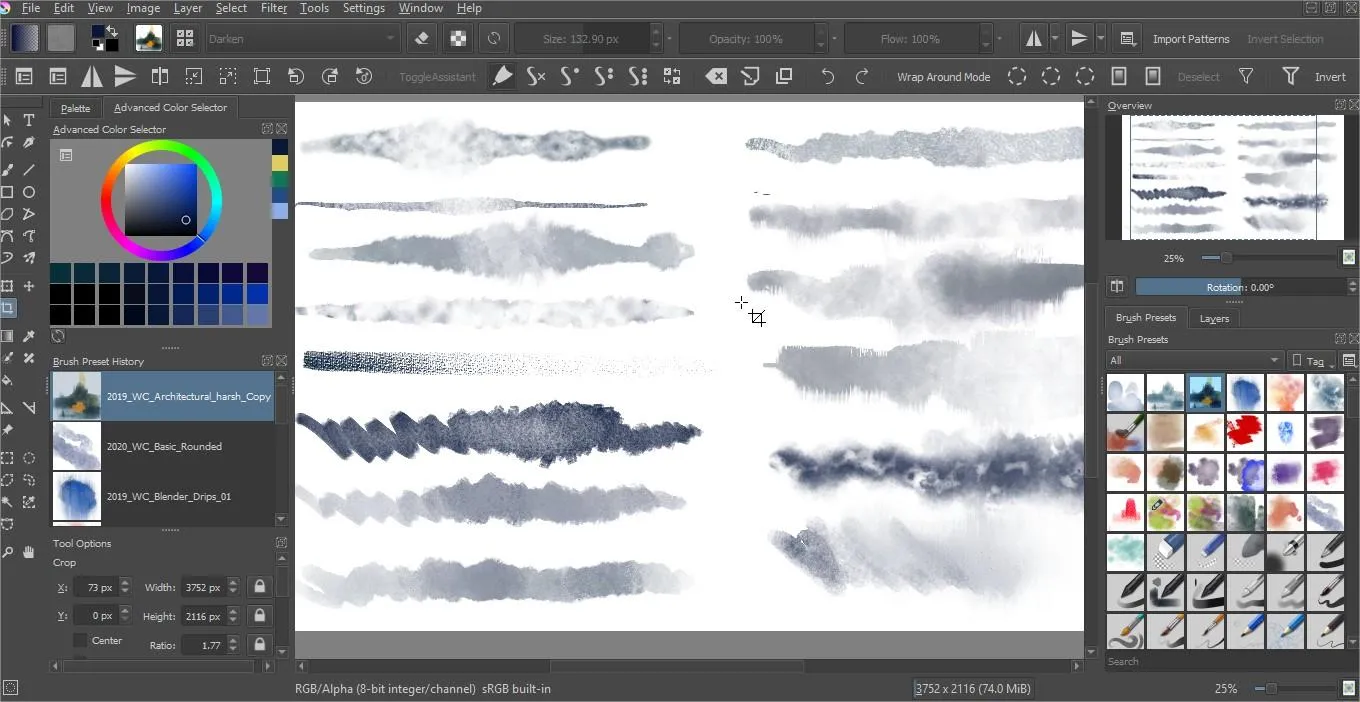
Task: Expand vertical mirror options arrow
Action: point(1100,39)
